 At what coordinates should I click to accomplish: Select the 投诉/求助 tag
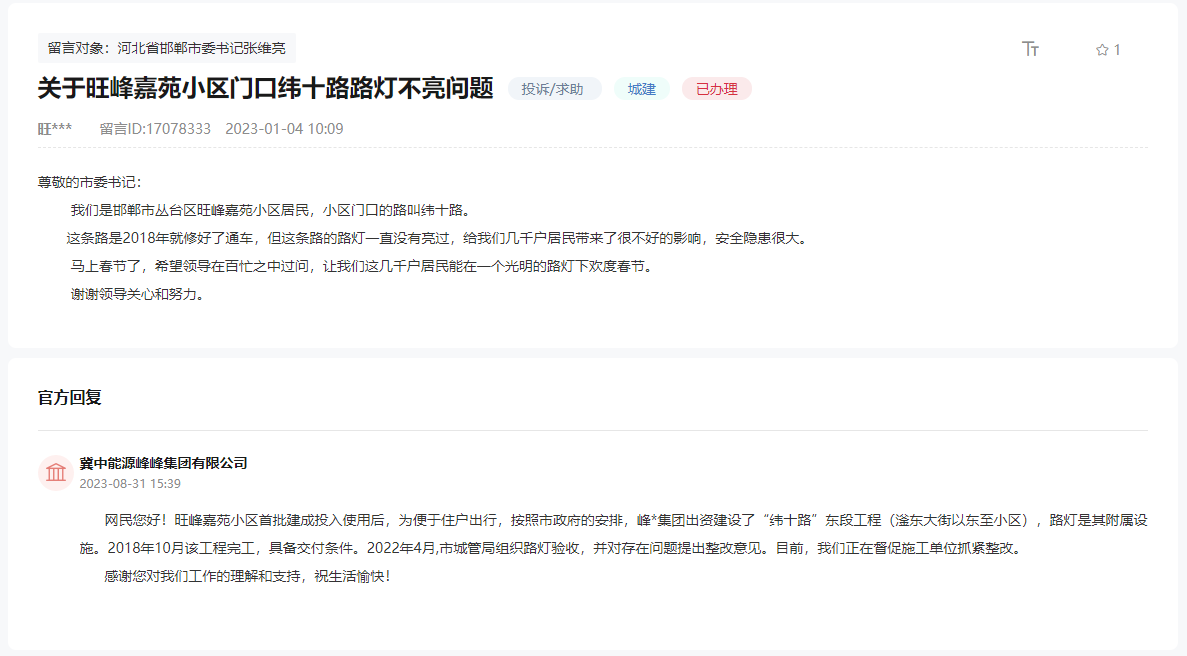coord(553,89)
